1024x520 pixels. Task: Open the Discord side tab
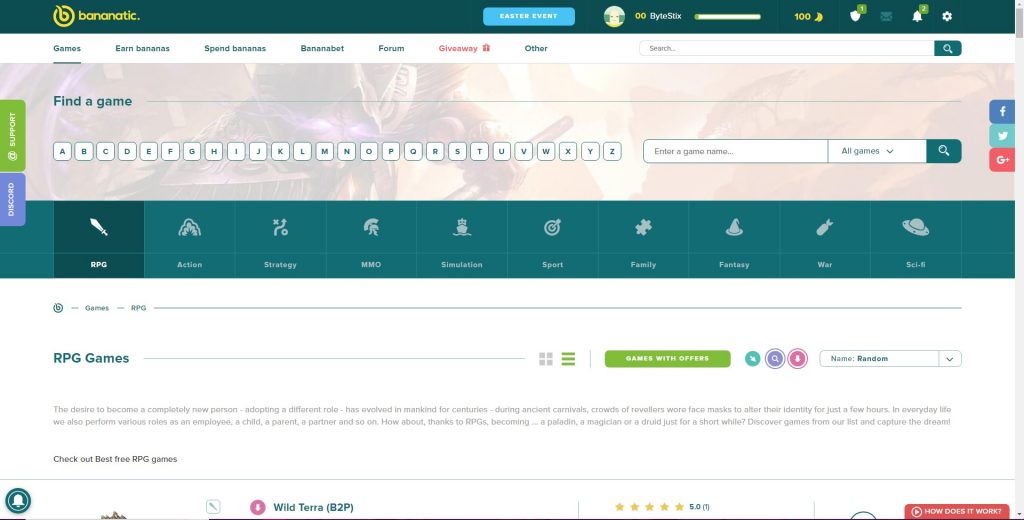(x=12, y=199)
